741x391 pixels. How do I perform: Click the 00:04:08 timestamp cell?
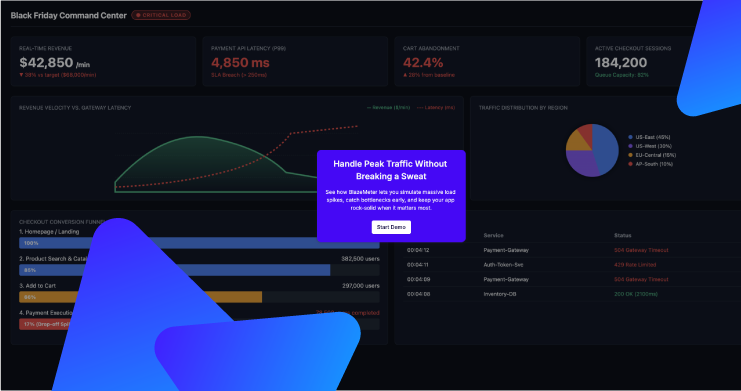point(418,294)
